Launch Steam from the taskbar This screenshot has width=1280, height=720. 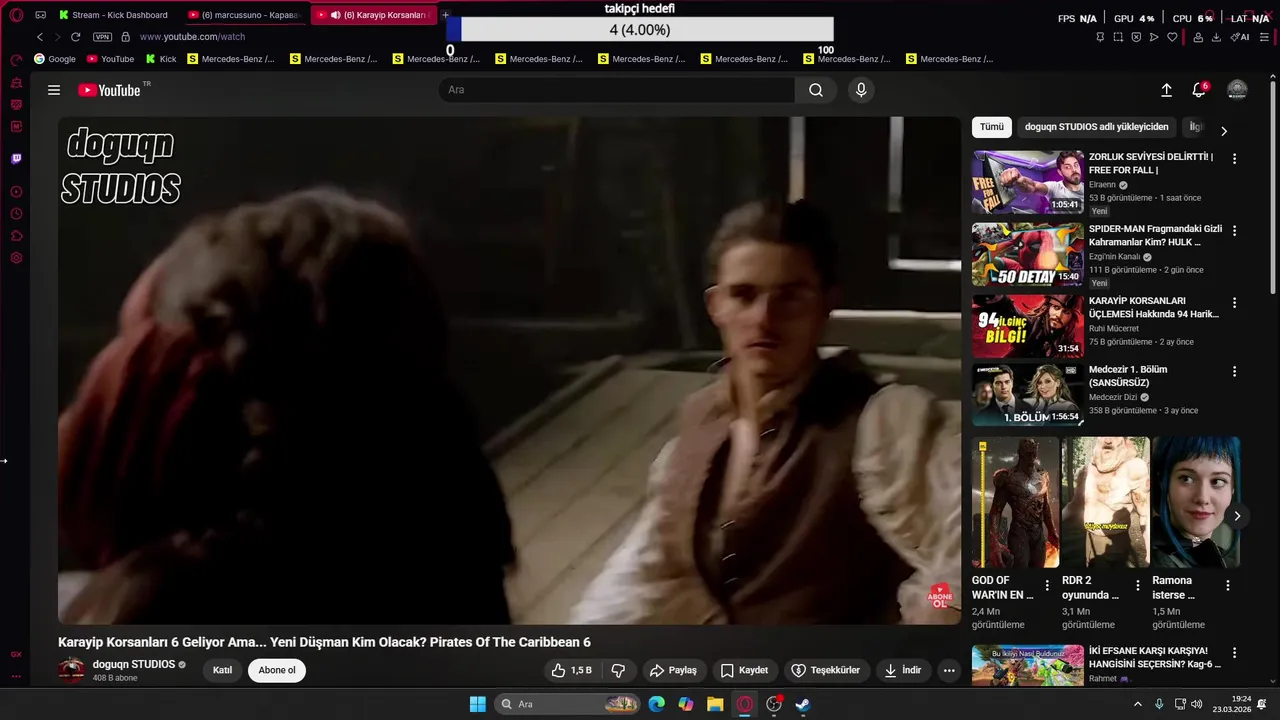pos(802,704)
